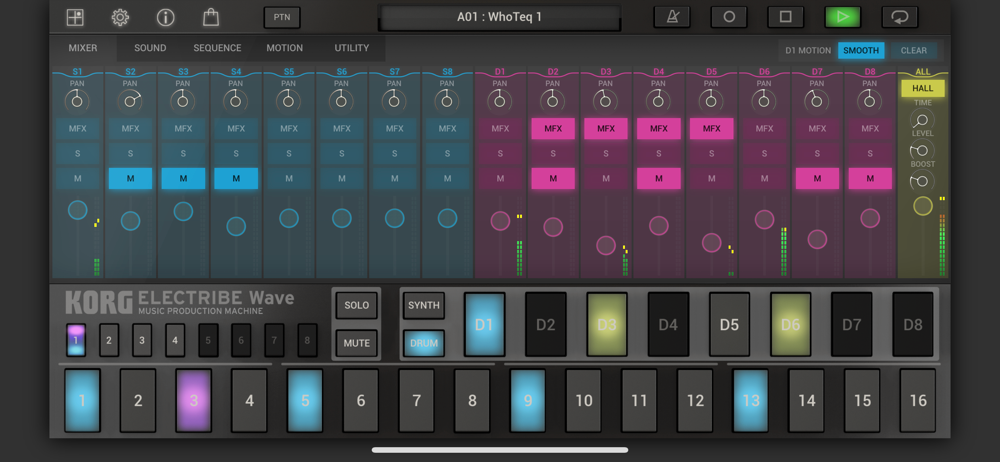Tap step pad 7 in the sequencer
The image size is (1000, 462).
coord(416,401)
